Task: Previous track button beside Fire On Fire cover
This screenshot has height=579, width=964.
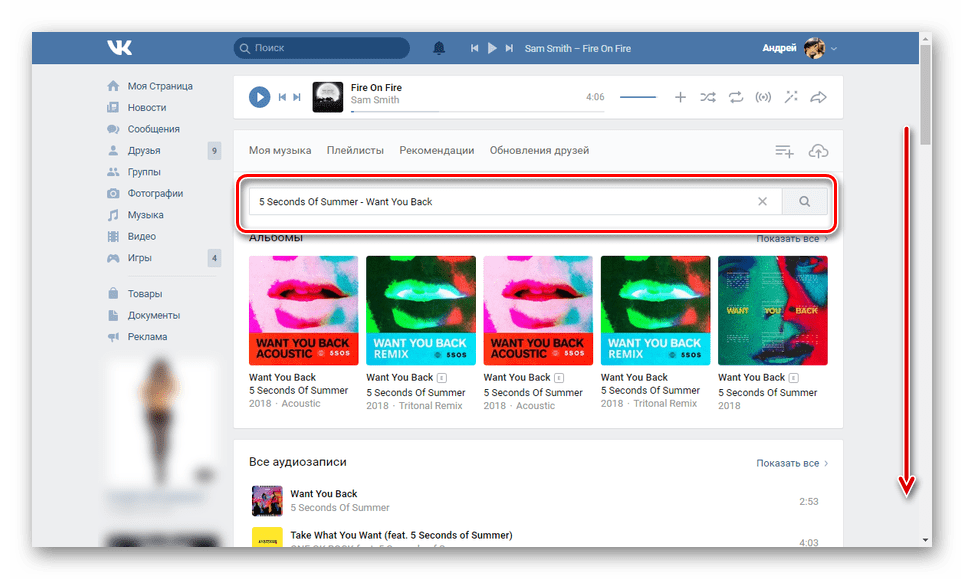Action: (282, 97)
